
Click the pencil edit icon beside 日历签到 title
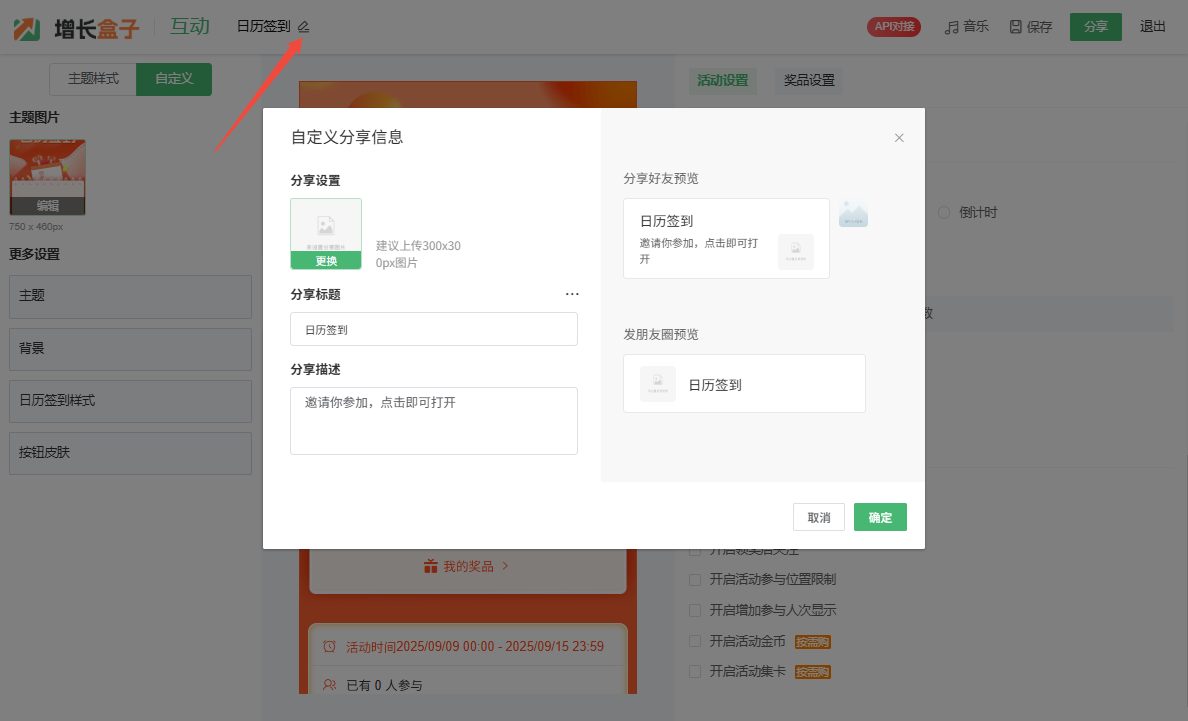tap(303, 27)
